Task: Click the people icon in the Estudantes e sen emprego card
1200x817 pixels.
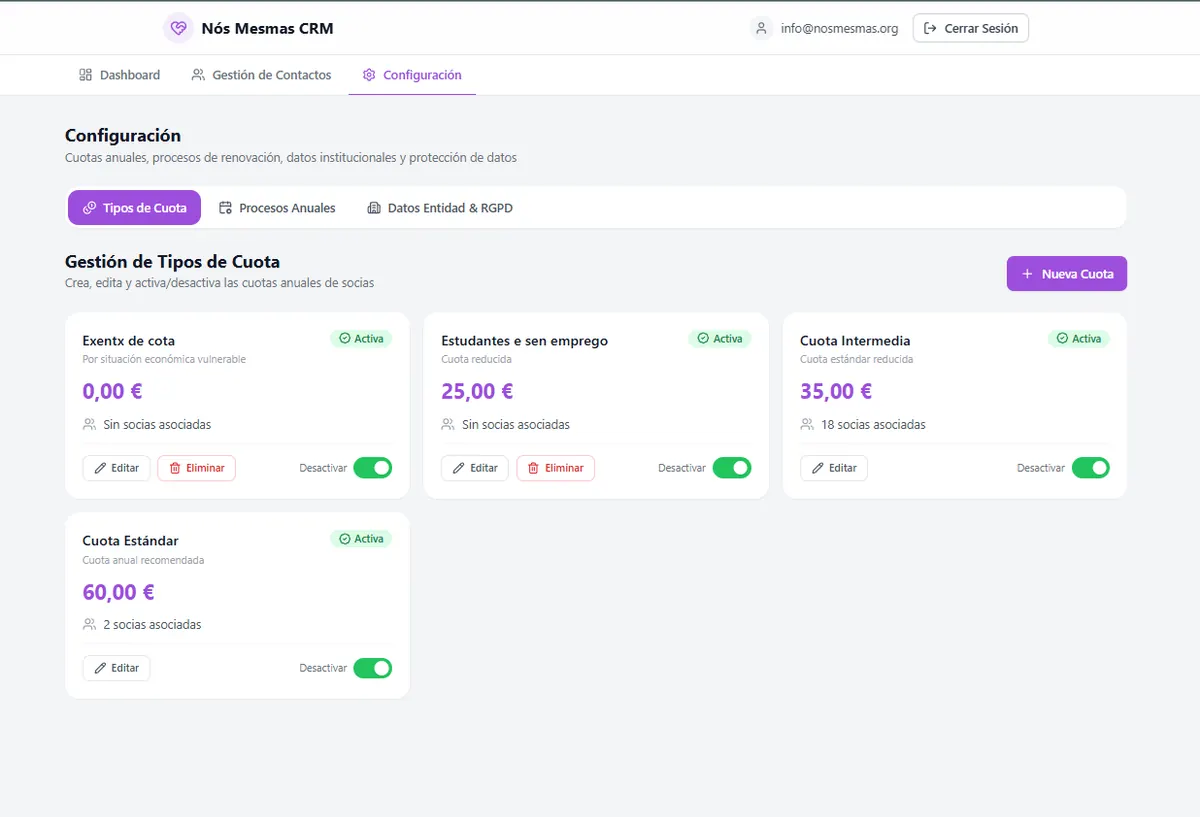Action: point(448,424)
